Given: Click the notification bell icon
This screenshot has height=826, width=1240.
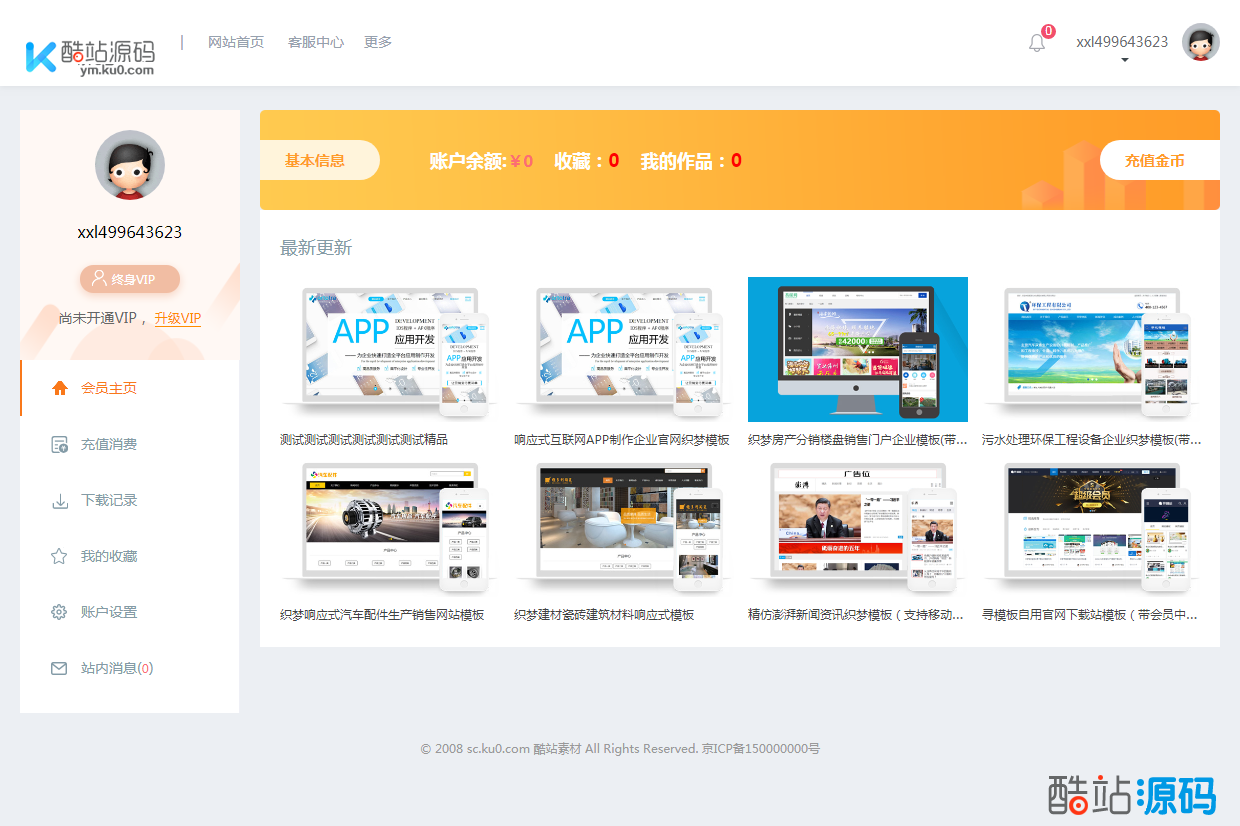Looking at the screenshot, I should 1037,43.
